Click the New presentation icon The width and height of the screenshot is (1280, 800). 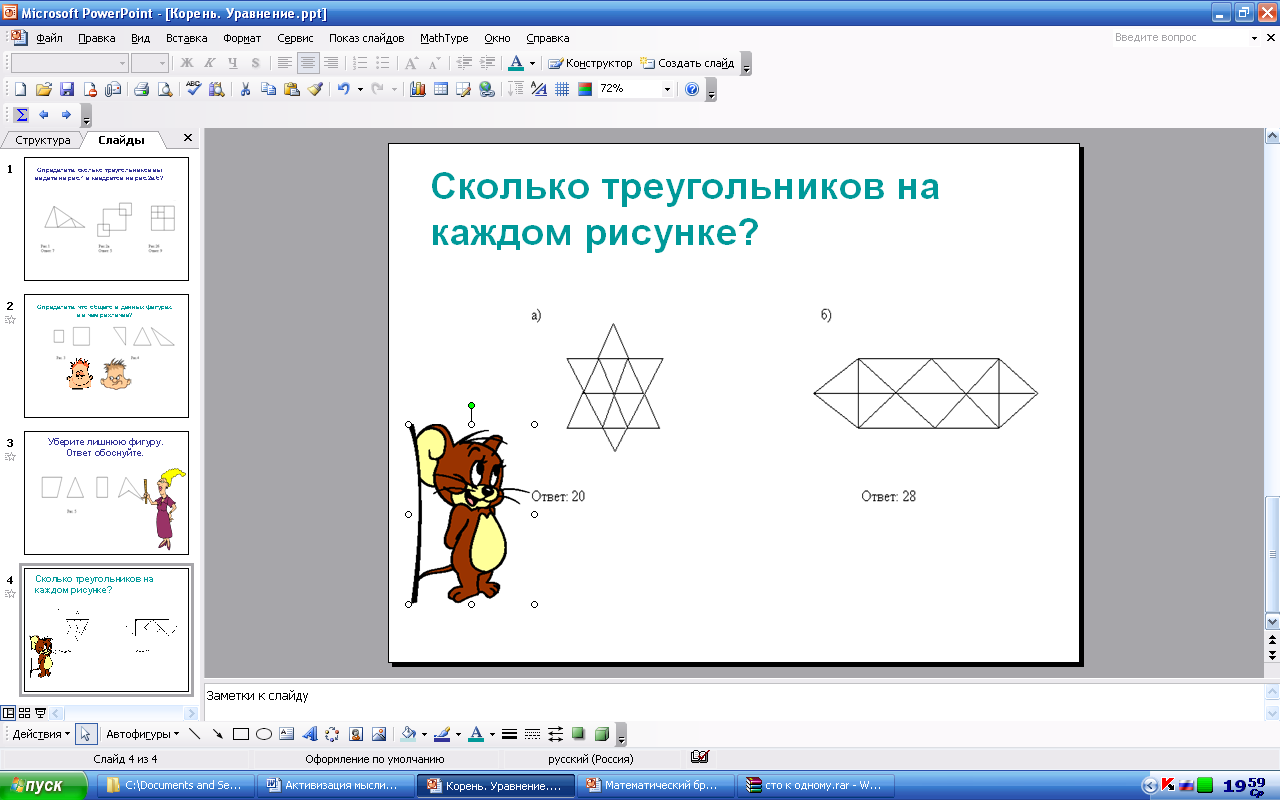tap(20, 89)
